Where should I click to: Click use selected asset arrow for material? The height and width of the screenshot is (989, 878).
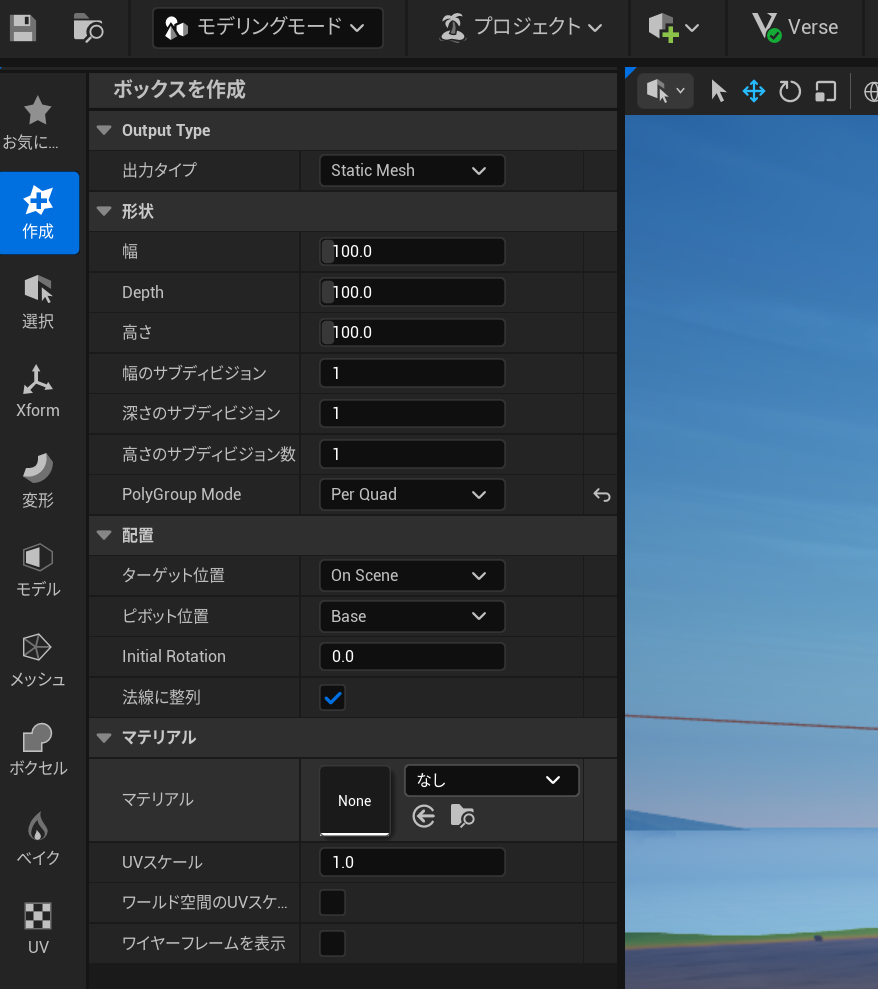(424, 817)
